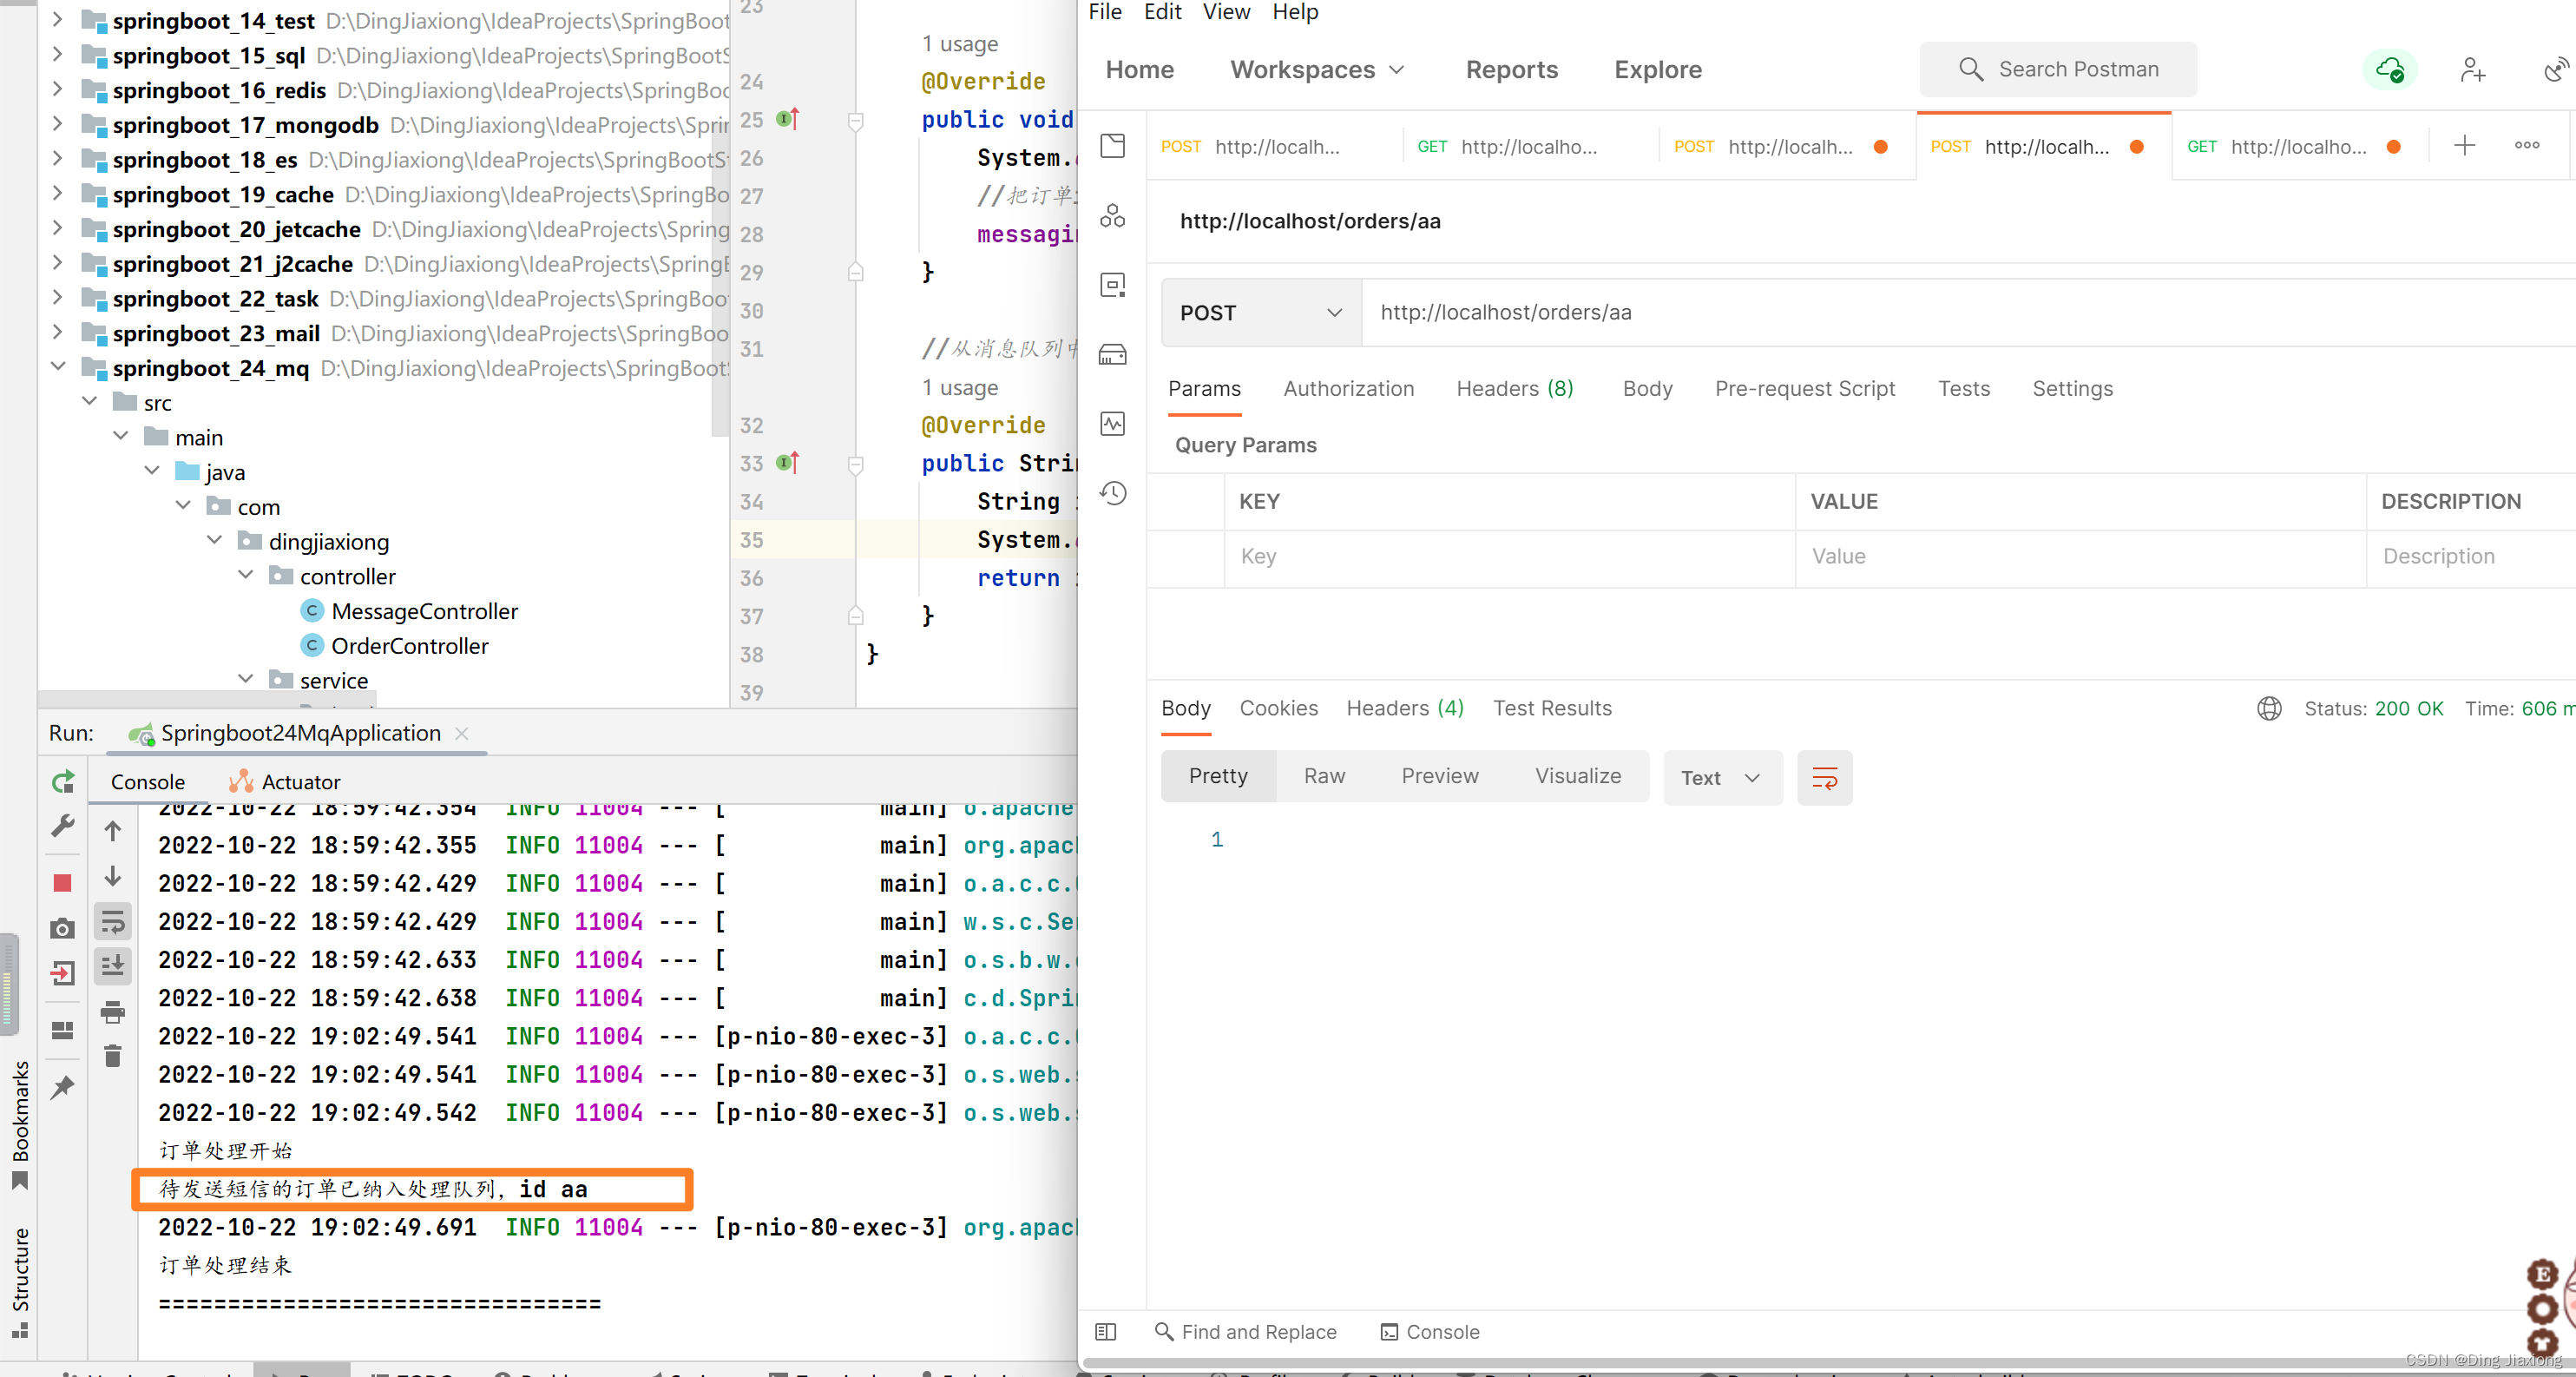
Task: Open the APIs icon in Postman sidebar
Action: point(1113,215)
